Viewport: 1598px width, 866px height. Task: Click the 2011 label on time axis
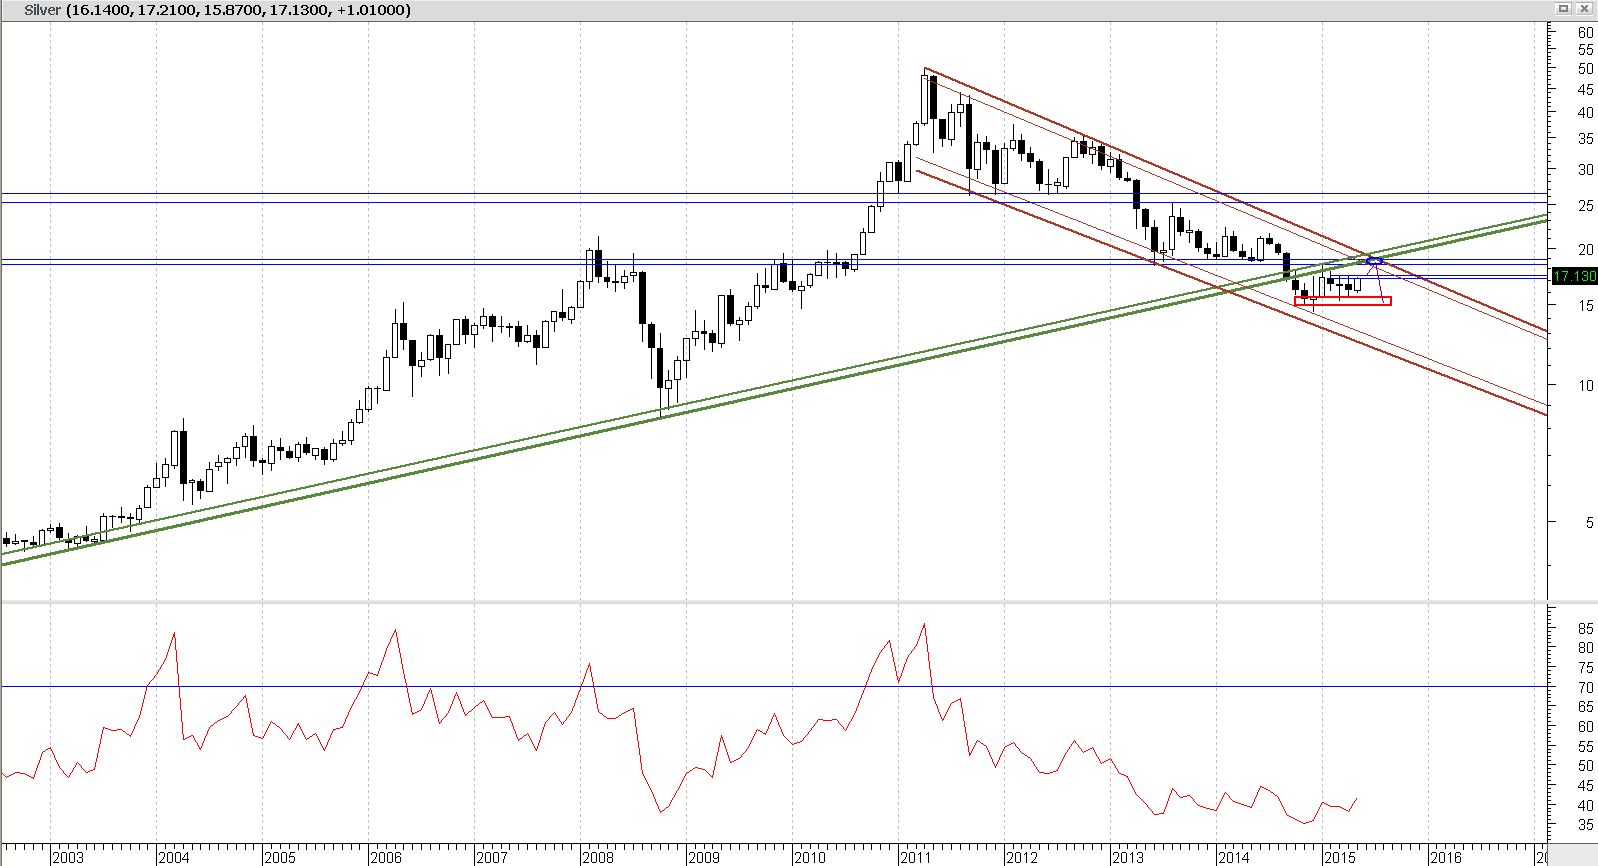coord(916,857)
